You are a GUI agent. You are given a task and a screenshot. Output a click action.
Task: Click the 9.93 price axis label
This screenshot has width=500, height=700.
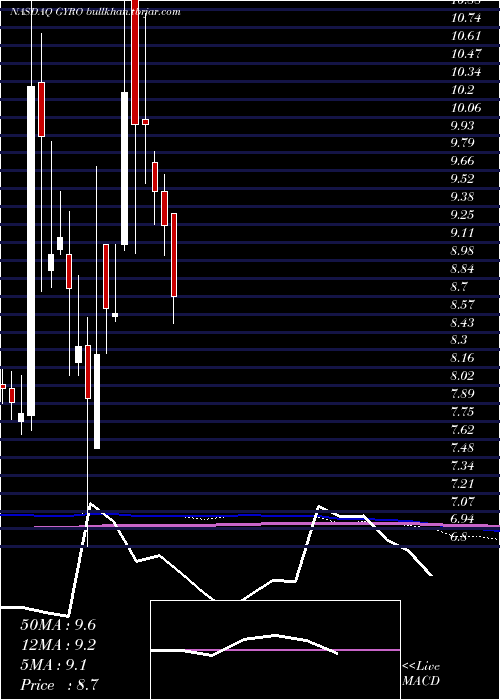tap(462, 125)
